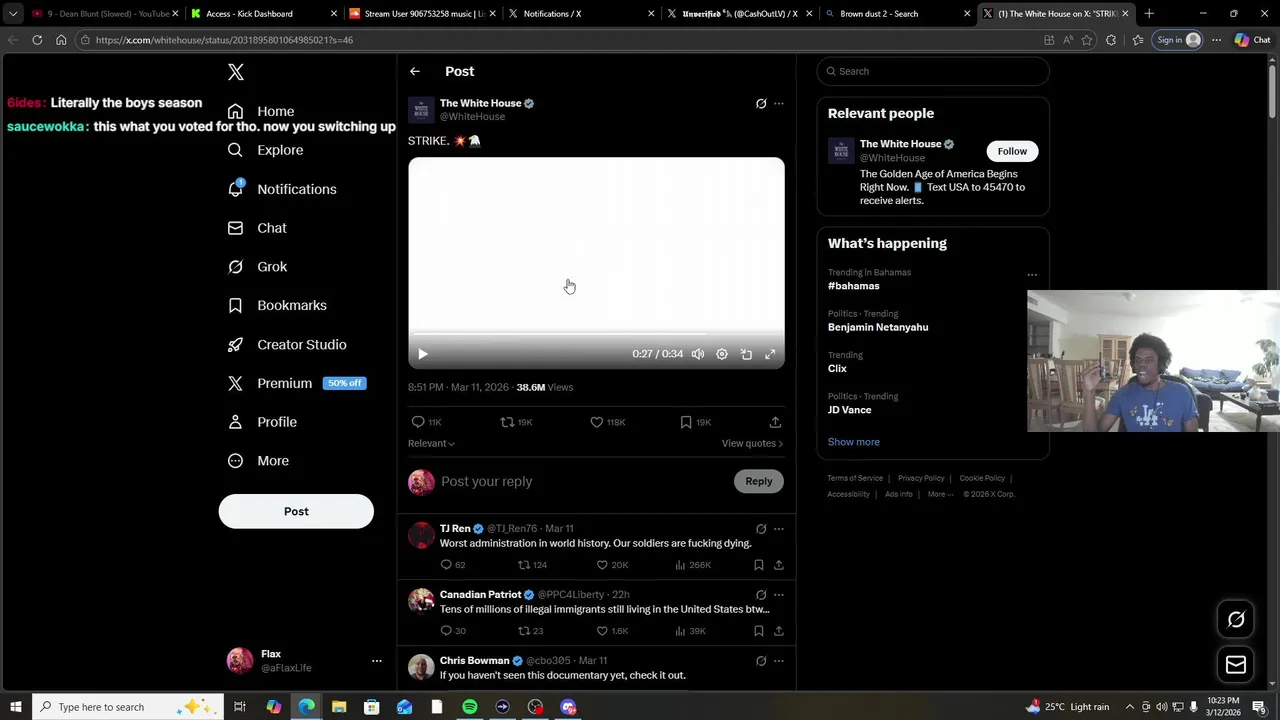Open Premium in the sidebar
The width and height of the screenshot is (1280, 720).
click(x=295, y=383)
